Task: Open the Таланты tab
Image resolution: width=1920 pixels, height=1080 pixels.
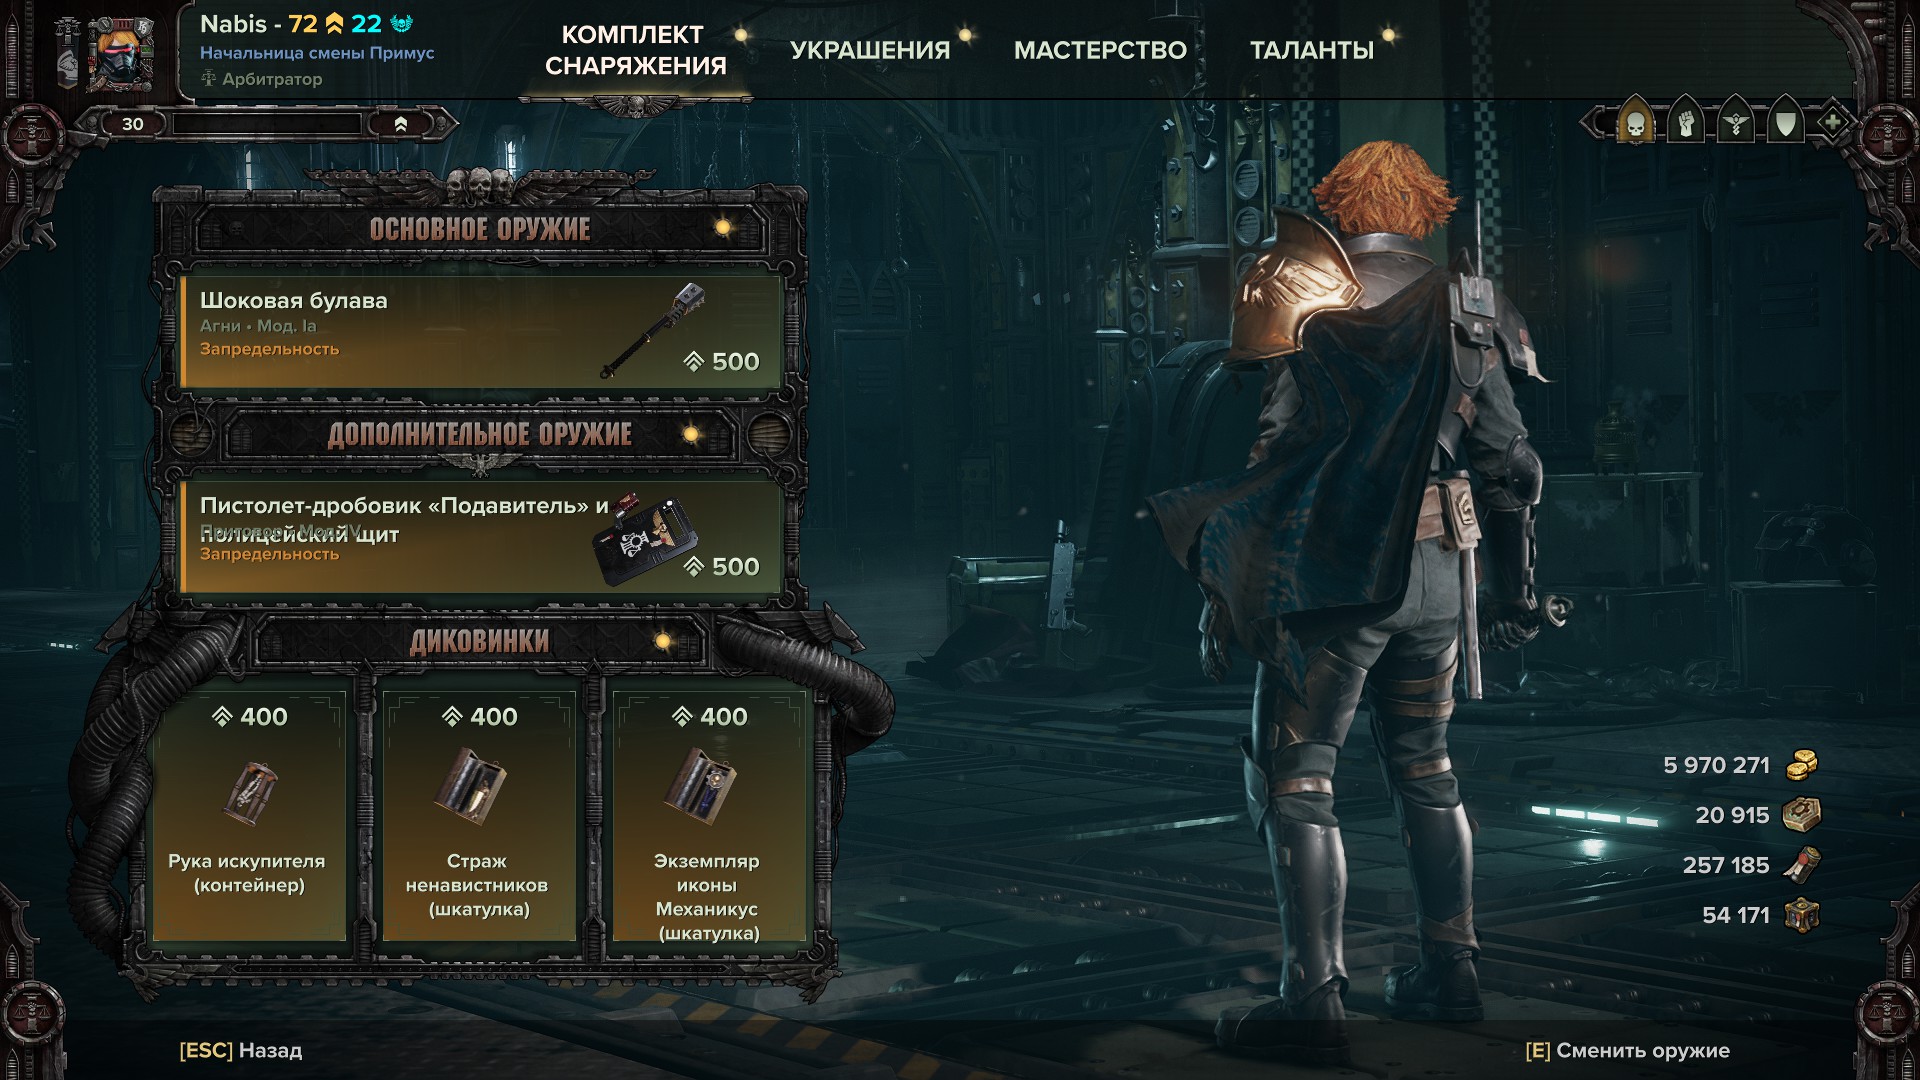Action: coord(1312,50)
